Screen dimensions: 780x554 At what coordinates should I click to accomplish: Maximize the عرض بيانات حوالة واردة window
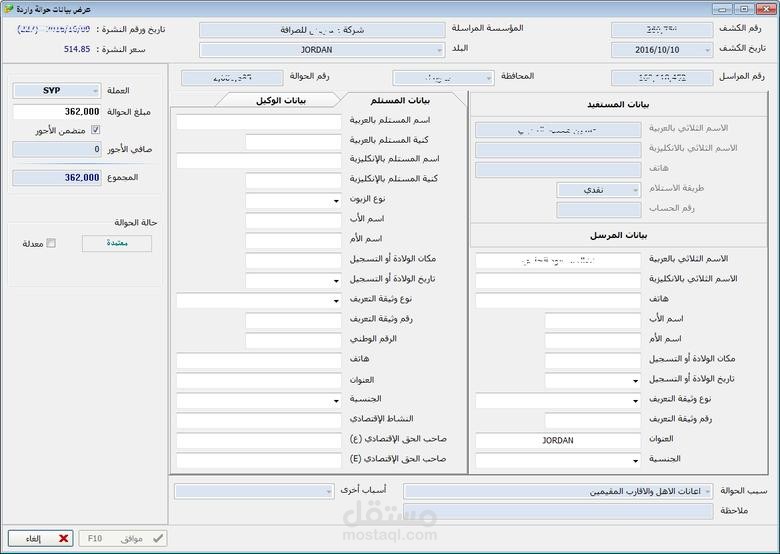point(744,9)
